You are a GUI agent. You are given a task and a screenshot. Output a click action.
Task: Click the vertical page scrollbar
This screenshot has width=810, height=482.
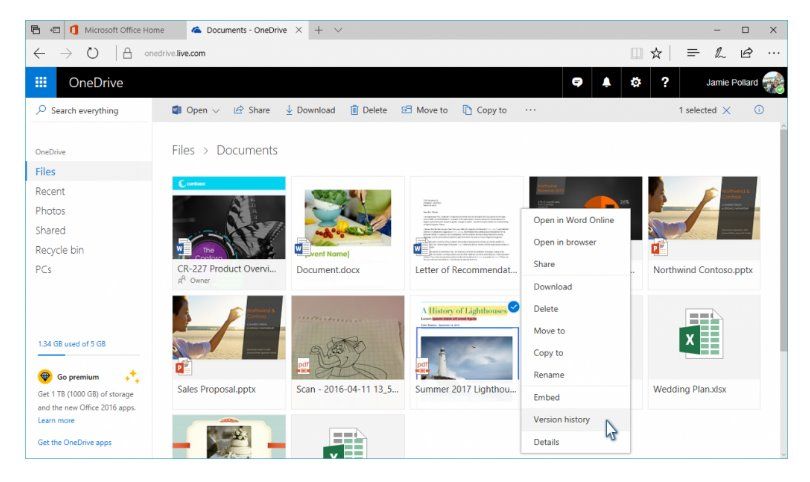(784, 238)
